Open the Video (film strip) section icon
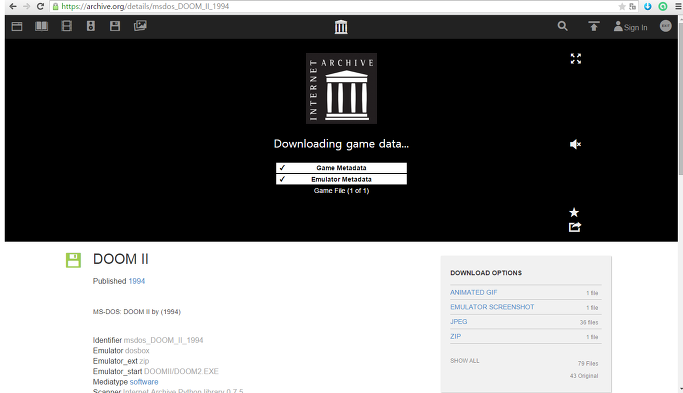Image resolution: width=683 pixels, height=393 pixels. point(67,26)
